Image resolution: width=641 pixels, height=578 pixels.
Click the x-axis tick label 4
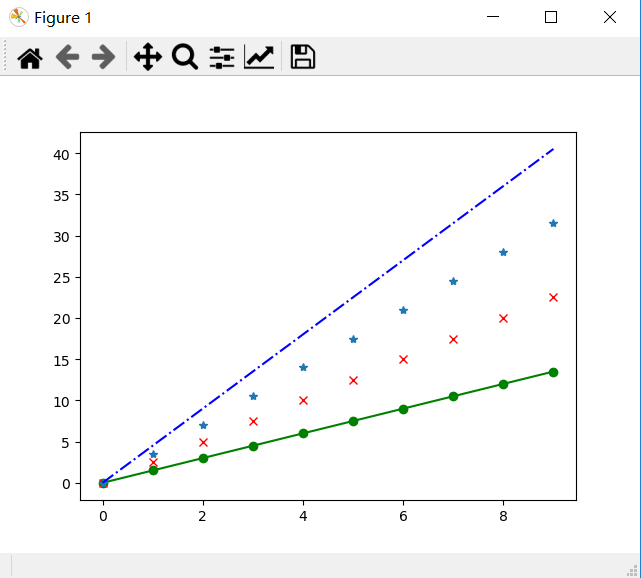click(x=303, y=516)
